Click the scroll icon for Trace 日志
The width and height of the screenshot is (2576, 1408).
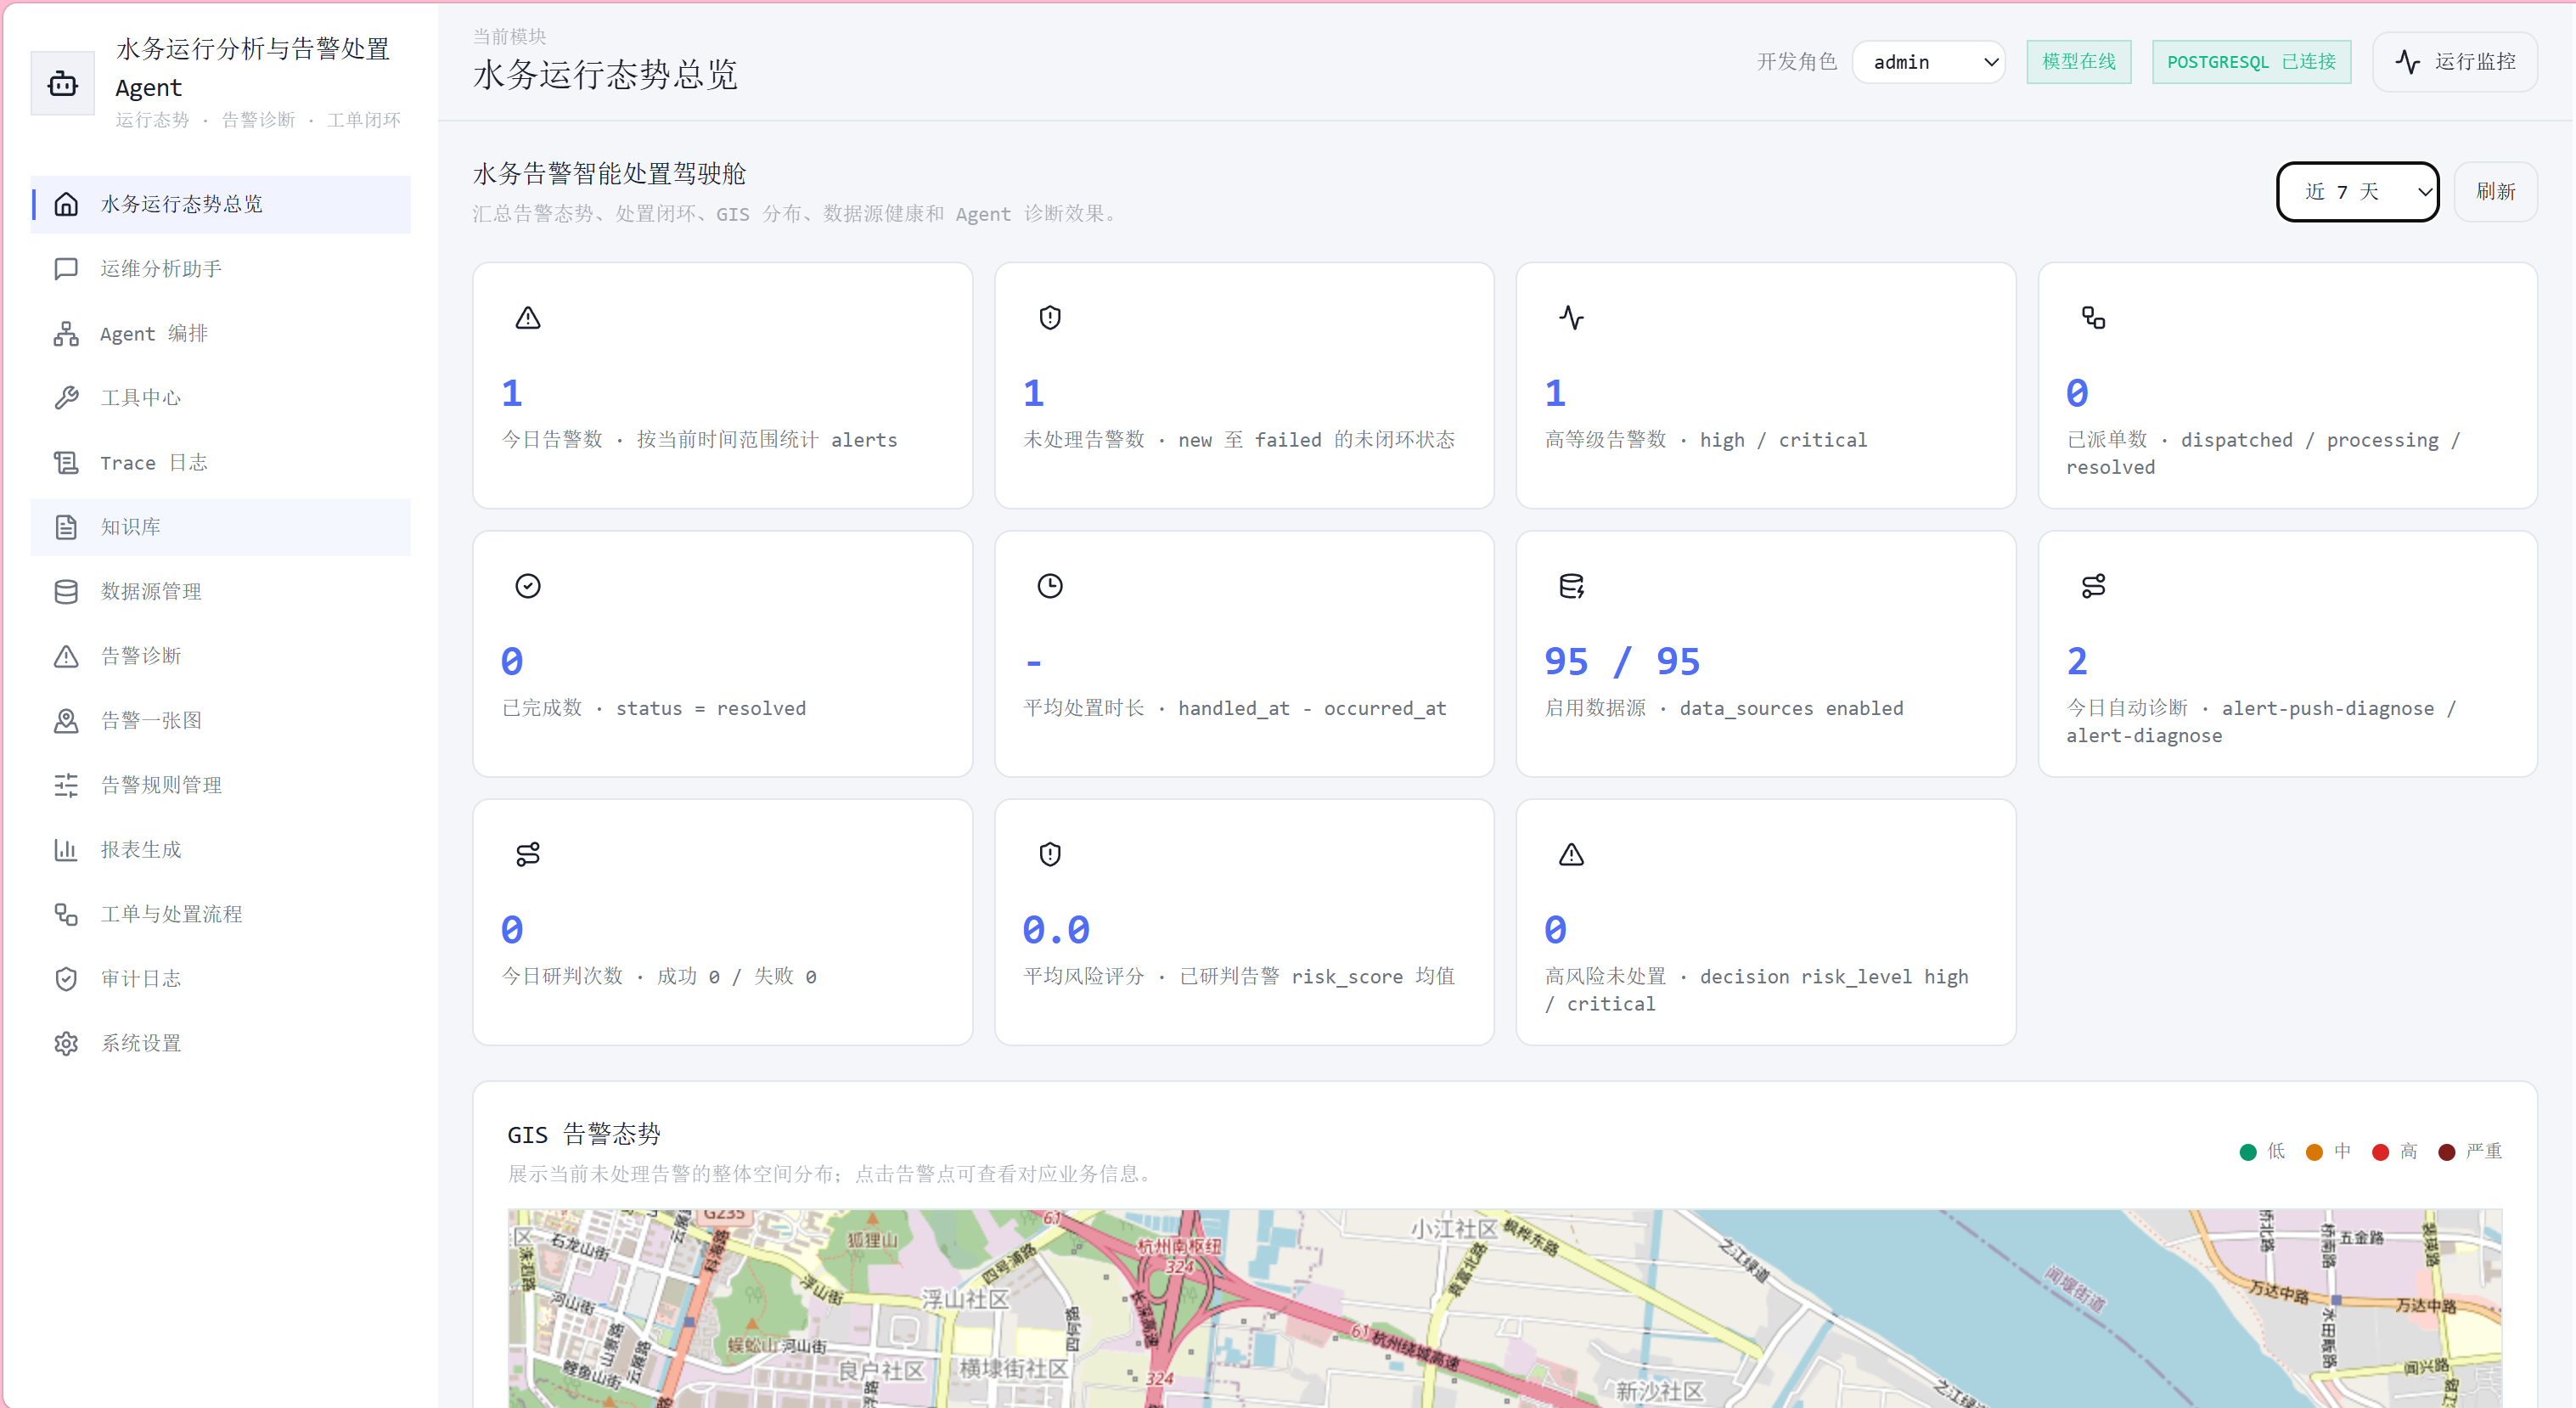66,463
